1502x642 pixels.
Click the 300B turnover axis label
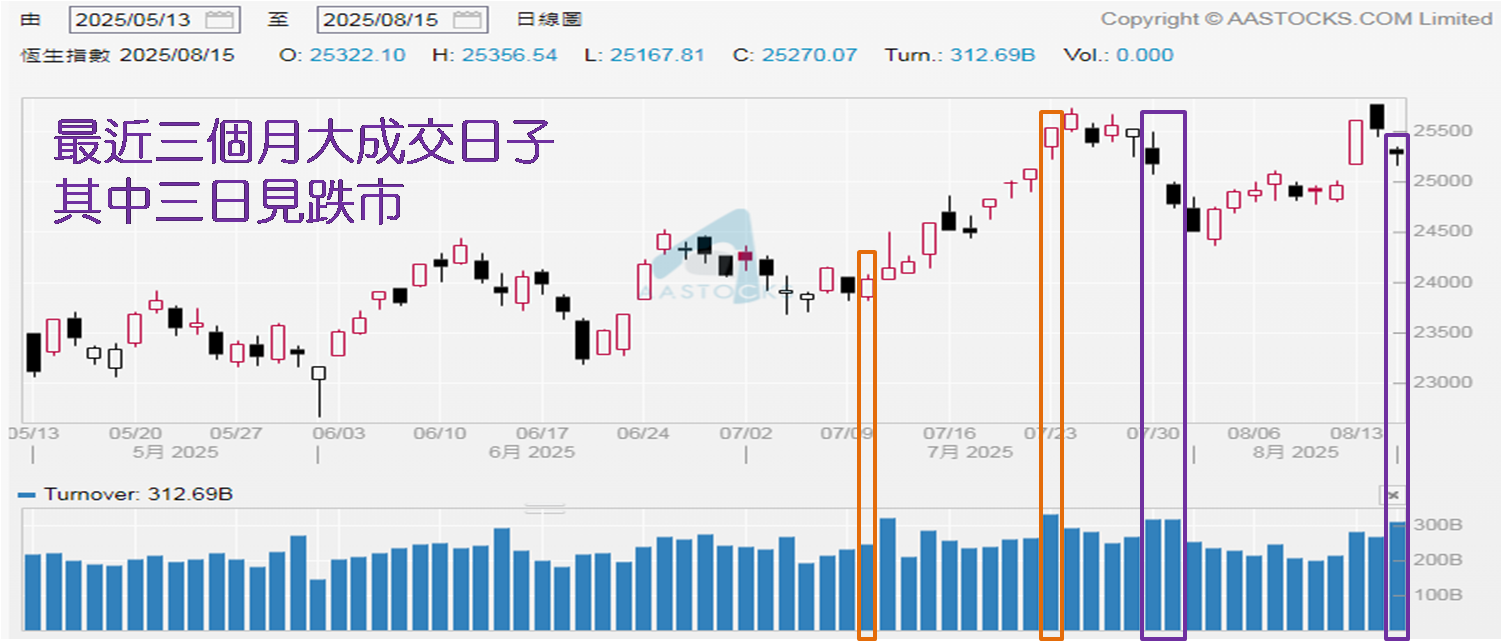(x=1440, y=525)
